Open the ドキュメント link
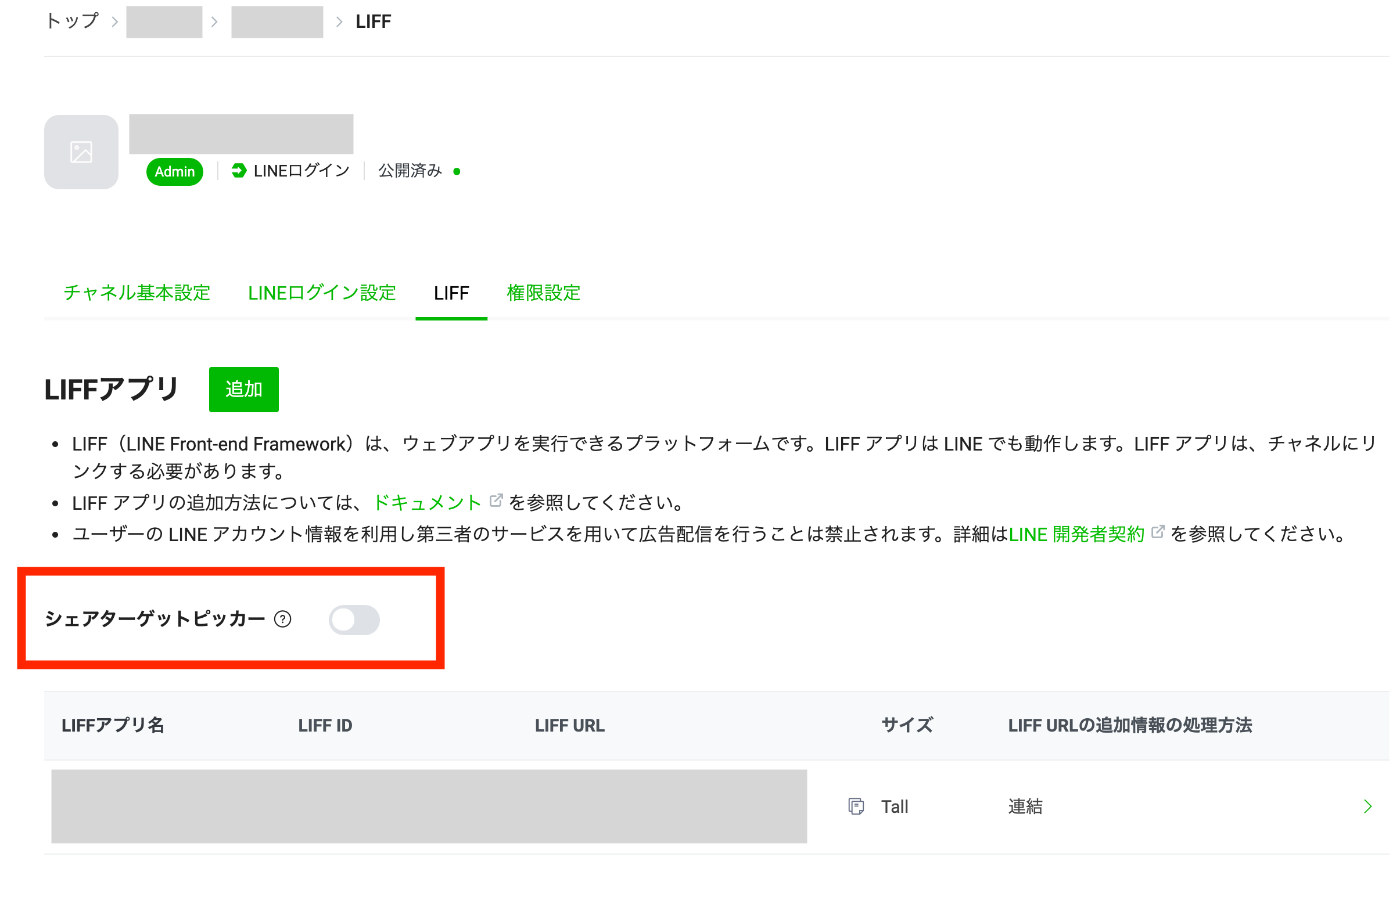 click(427, 502)
